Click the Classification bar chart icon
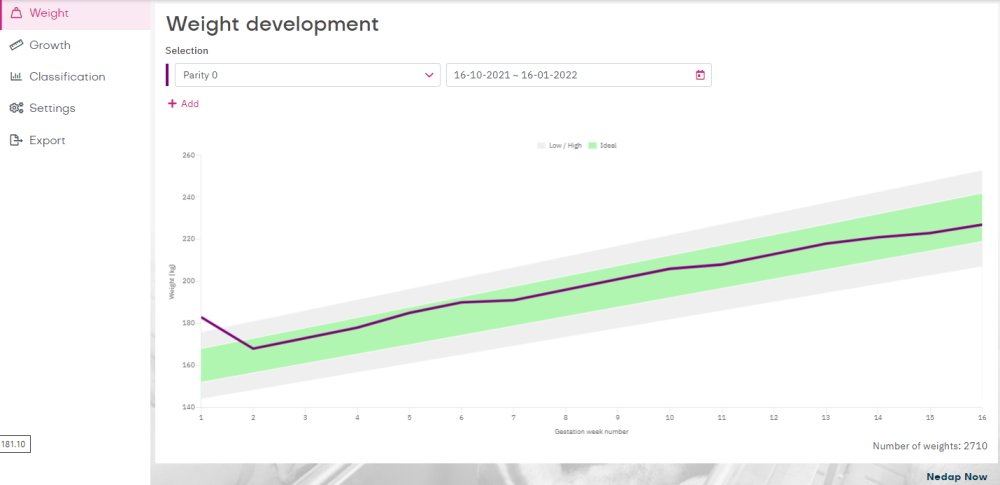 [16, 77]
